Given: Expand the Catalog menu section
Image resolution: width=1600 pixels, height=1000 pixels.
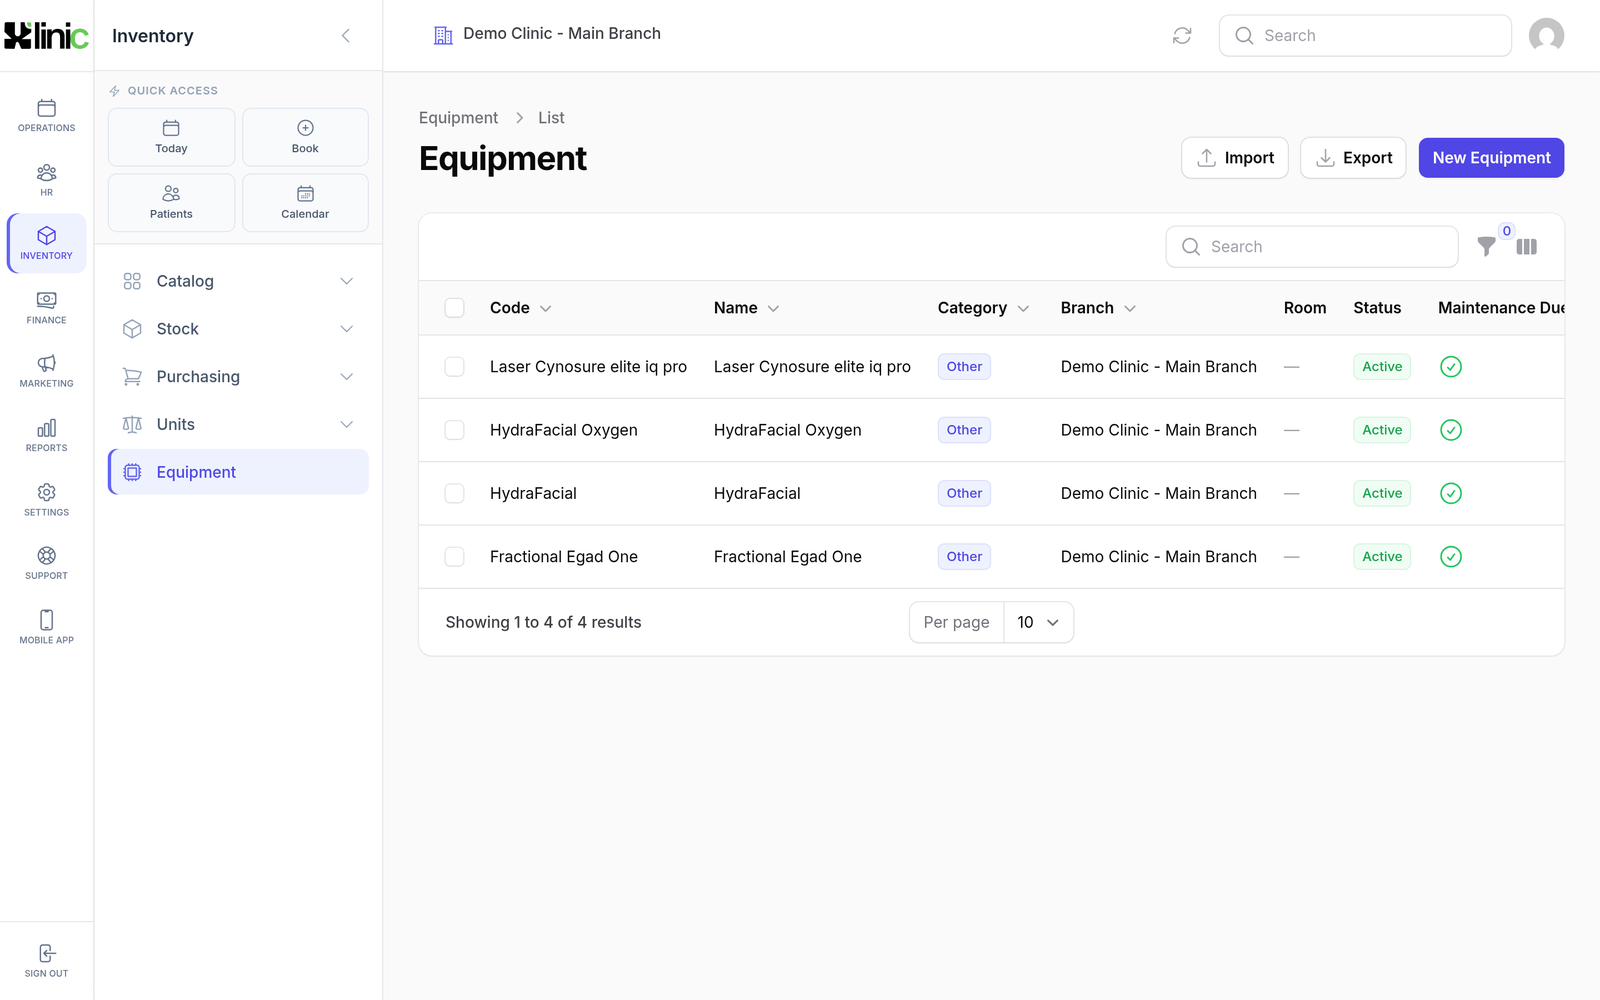Looking at the screenshot, I should pyautogui.click(x=238, y=281).
